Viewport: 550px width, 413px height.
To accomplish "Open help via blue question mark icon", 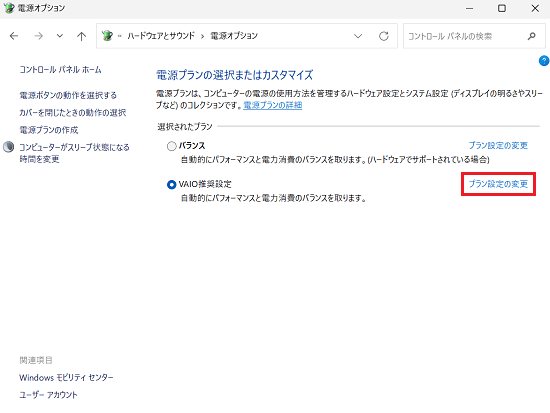I will pos(544,61).
